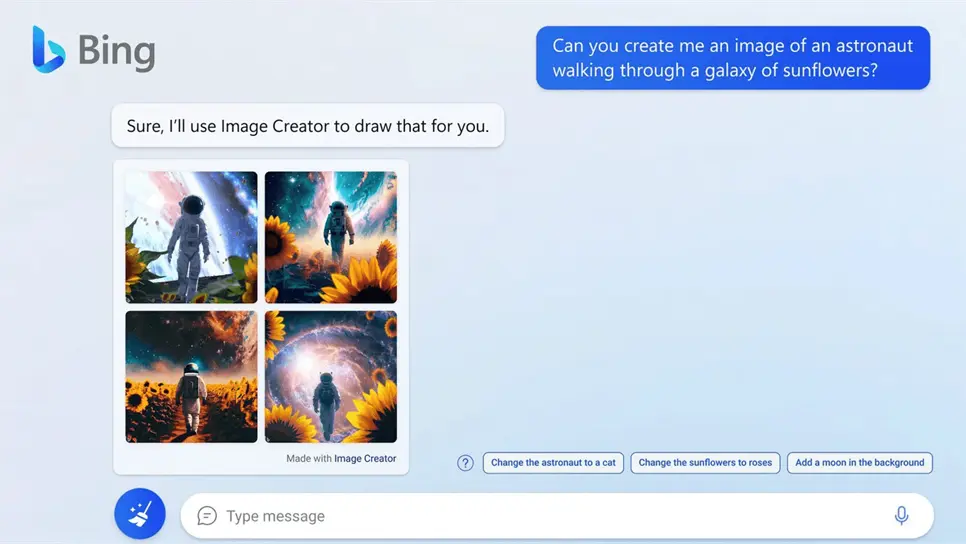Open the bottom-right spiral galaxy image

coord(330,376)
